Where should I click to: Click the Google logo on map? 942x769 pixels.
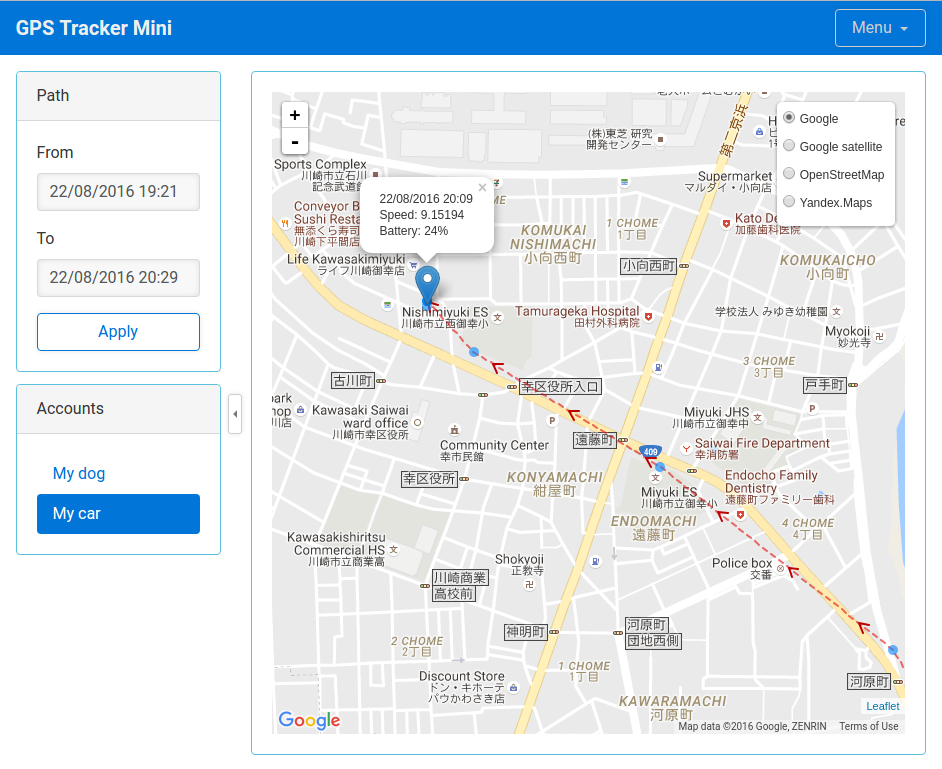309,720
